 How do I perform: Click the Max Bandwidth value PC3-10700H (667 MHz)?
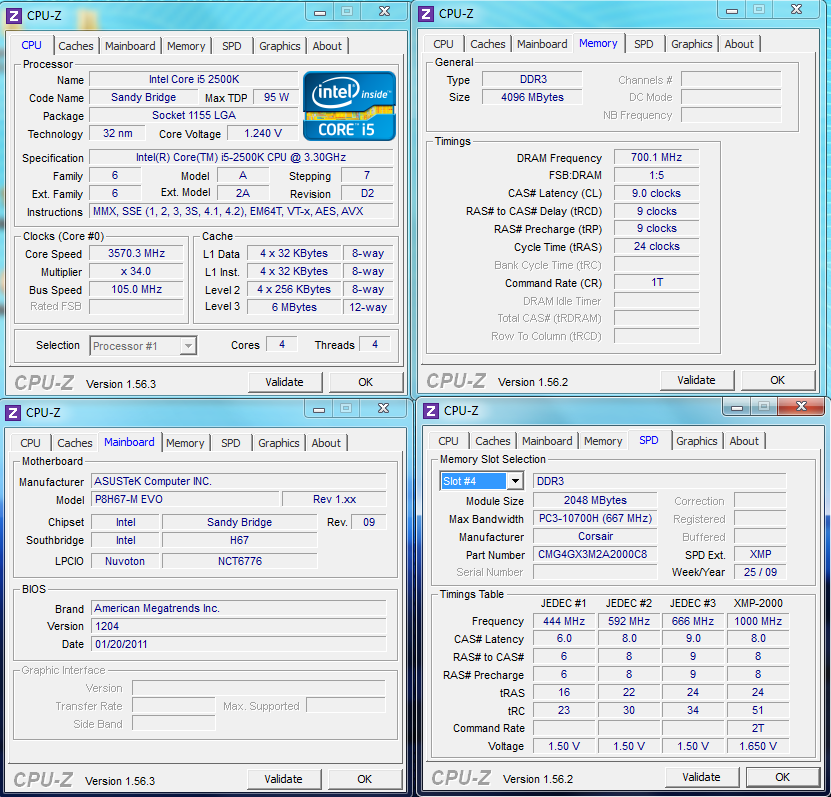click(x=595, y=518)
